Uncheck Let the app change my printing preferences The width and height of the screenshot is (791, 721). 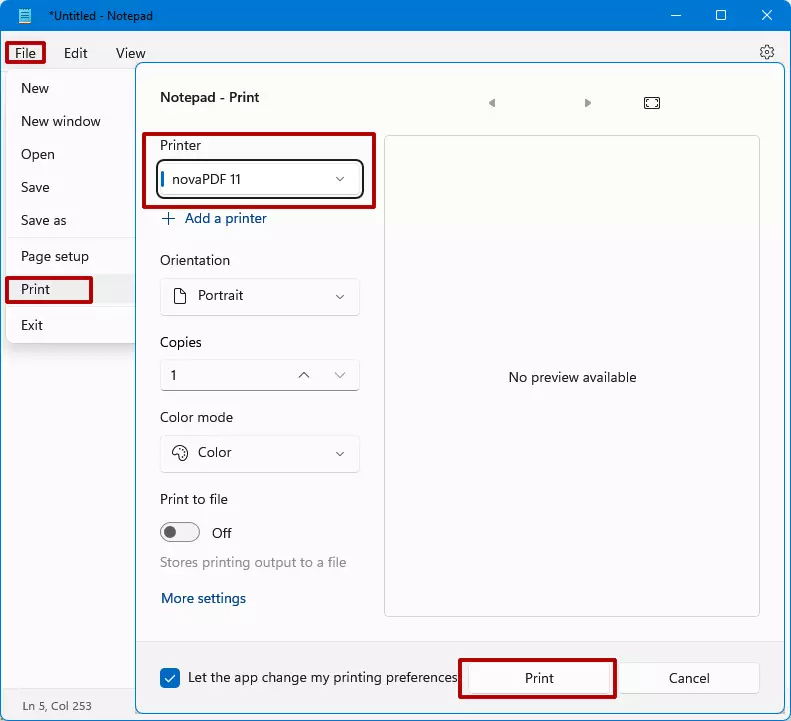click(170, 678)
